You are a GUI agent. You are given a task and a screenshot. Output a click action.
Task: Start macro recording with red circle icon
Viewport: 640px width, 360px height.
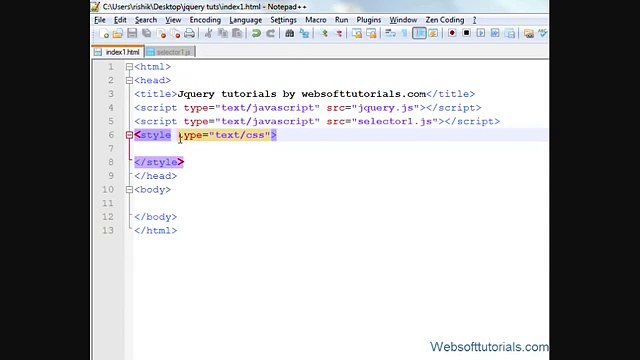(452, 33)
